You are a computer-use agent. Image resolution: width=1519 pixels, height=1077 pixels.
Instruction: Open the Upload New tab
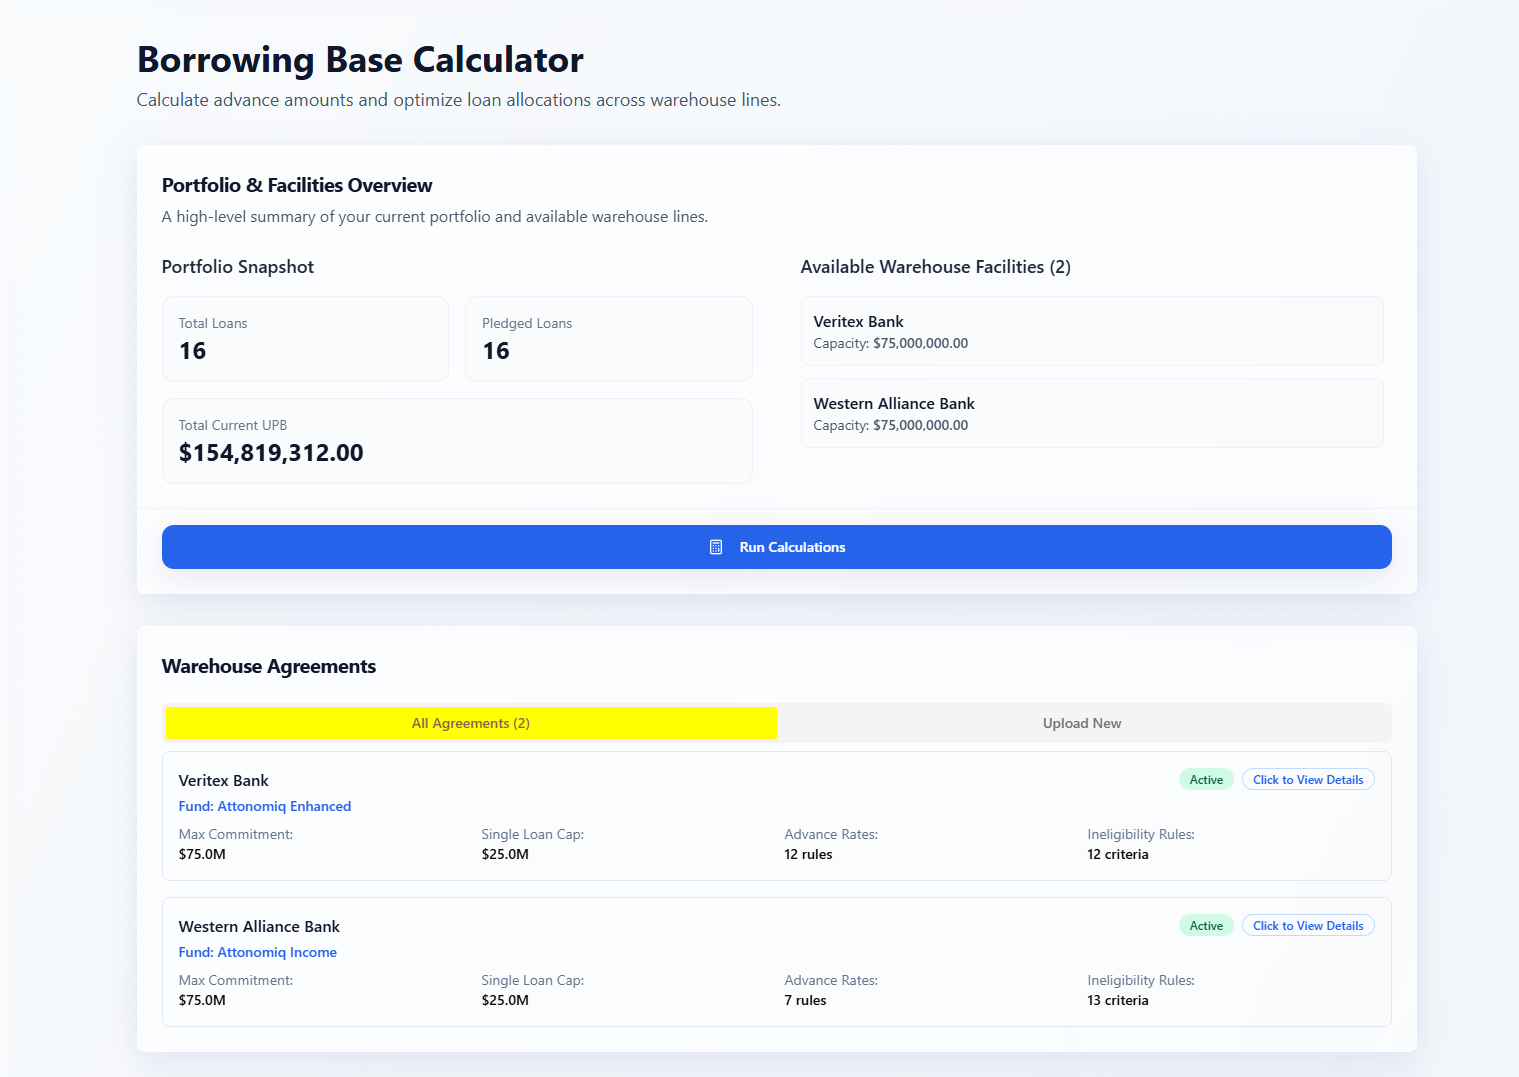(1082, 723)
